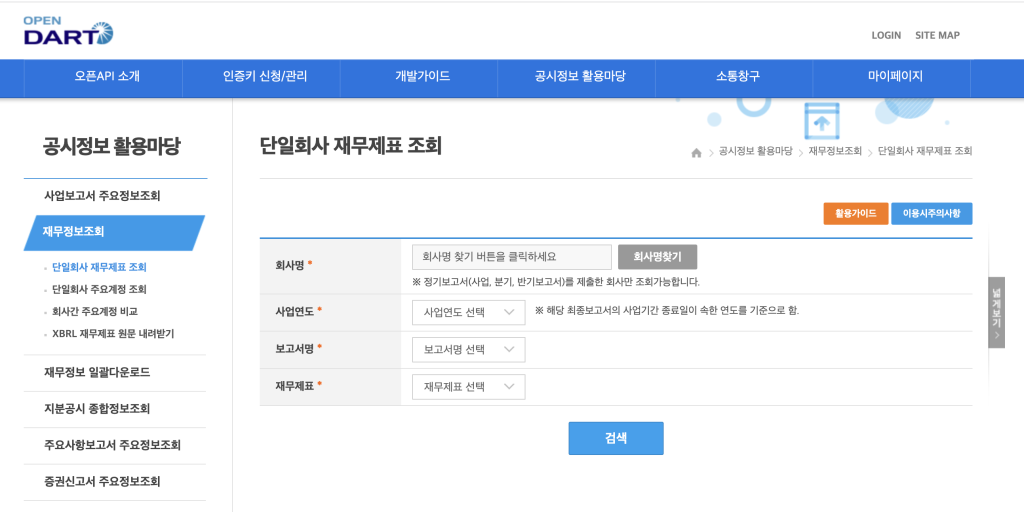This screenshot has width=1024, height=512.
Task: Open the 사업연도 선택 dropdown
Action: [468, 312]
